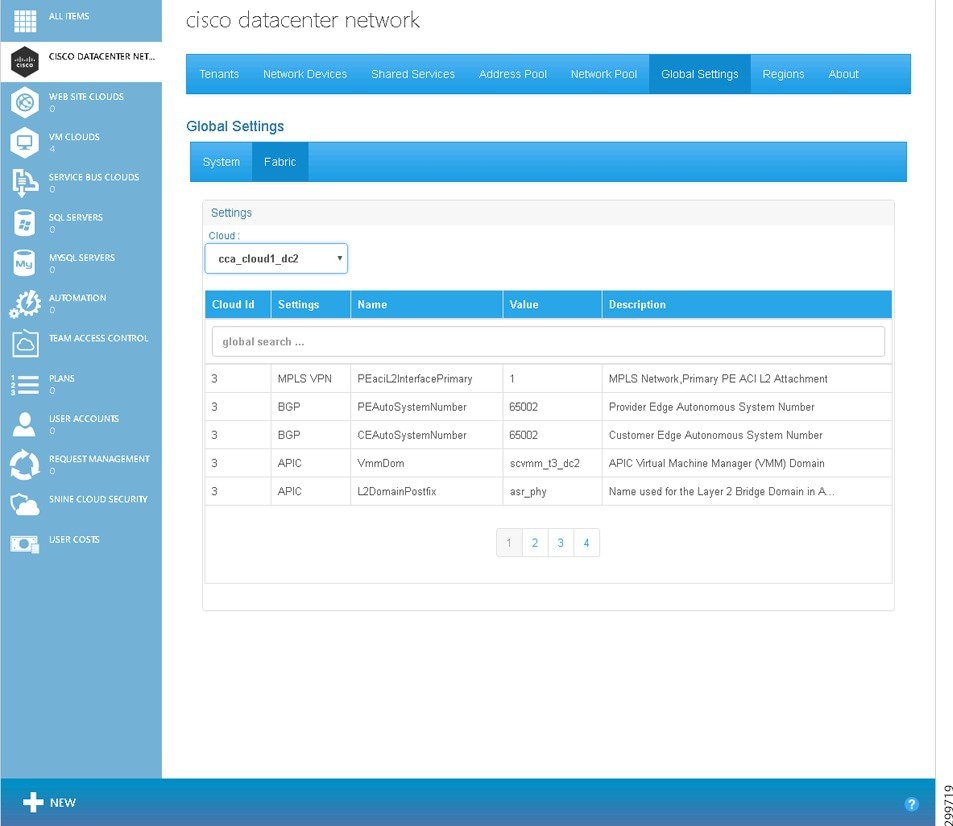Screen dimensions: 953x826
Task: Click the scvmm_t3_dc2 value cell
Action: [552, 463]
